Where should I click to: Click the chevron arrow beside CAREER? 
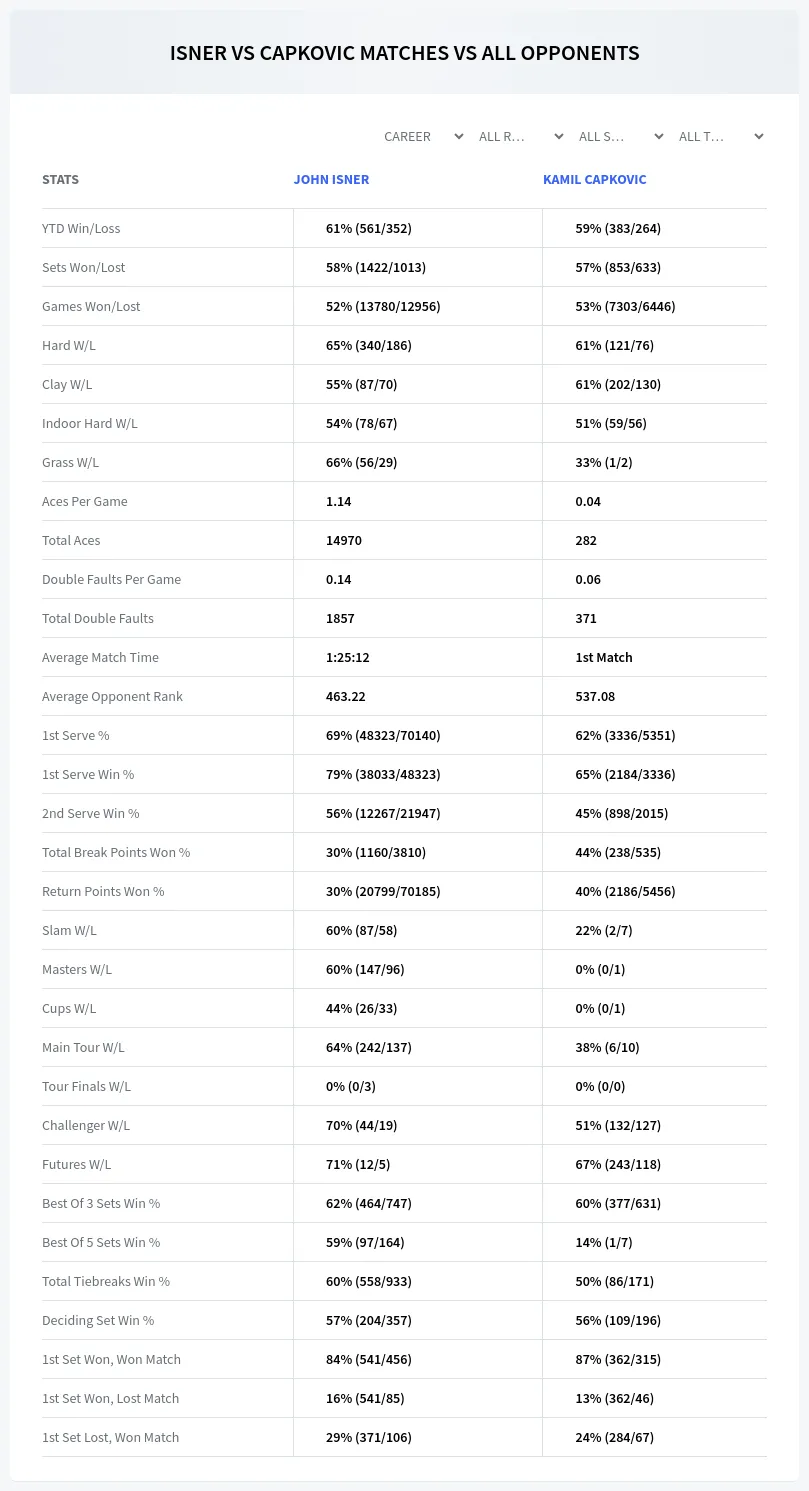coord(459,136)
